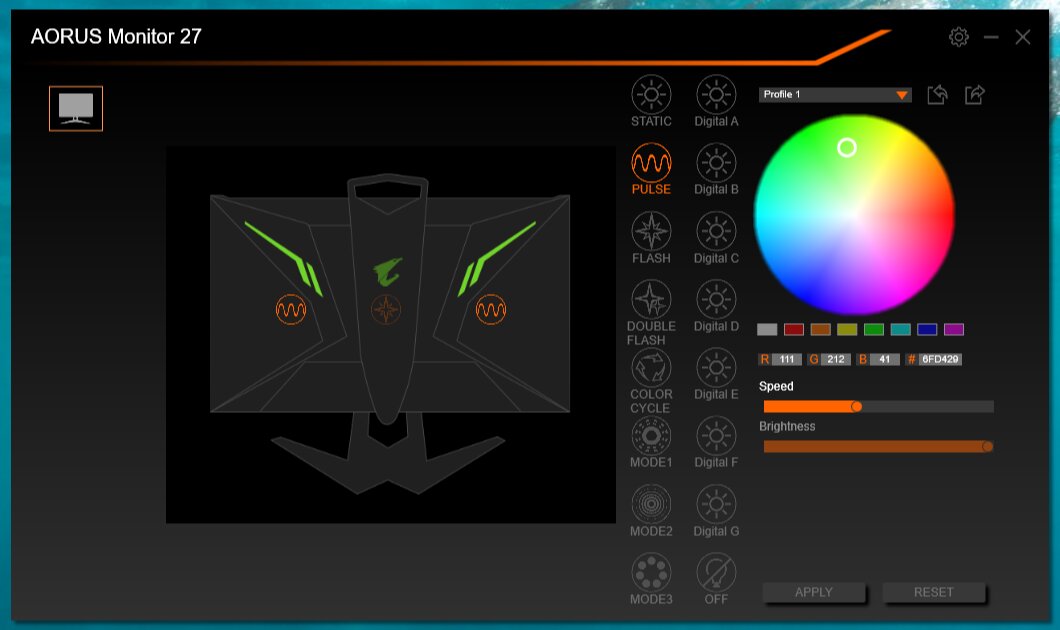Edit the R value field 111
The image size is (1060, 630).
[x=786, y=359]
